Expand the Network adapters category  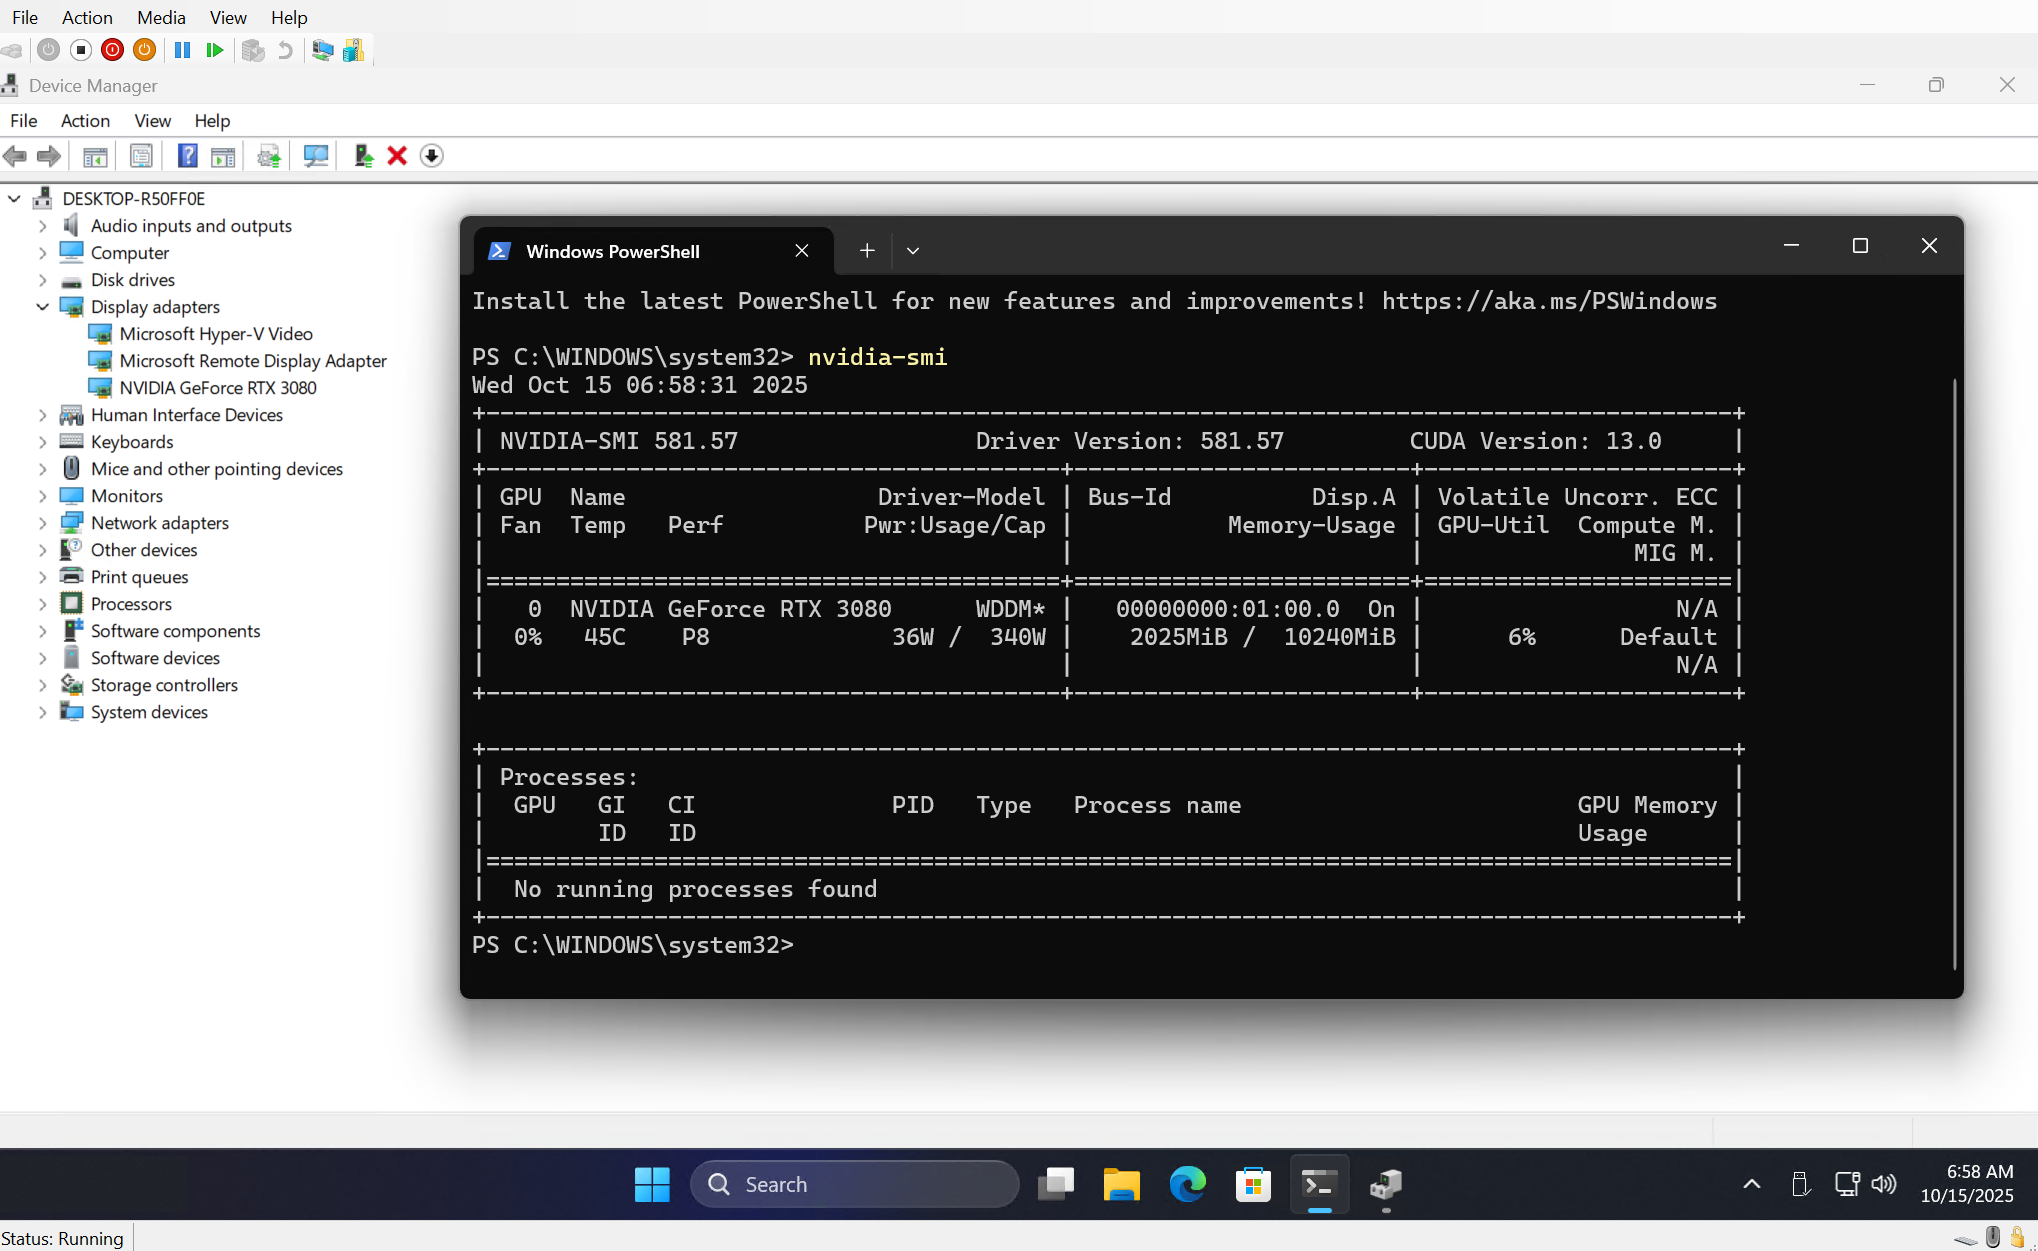pos(42,523)
